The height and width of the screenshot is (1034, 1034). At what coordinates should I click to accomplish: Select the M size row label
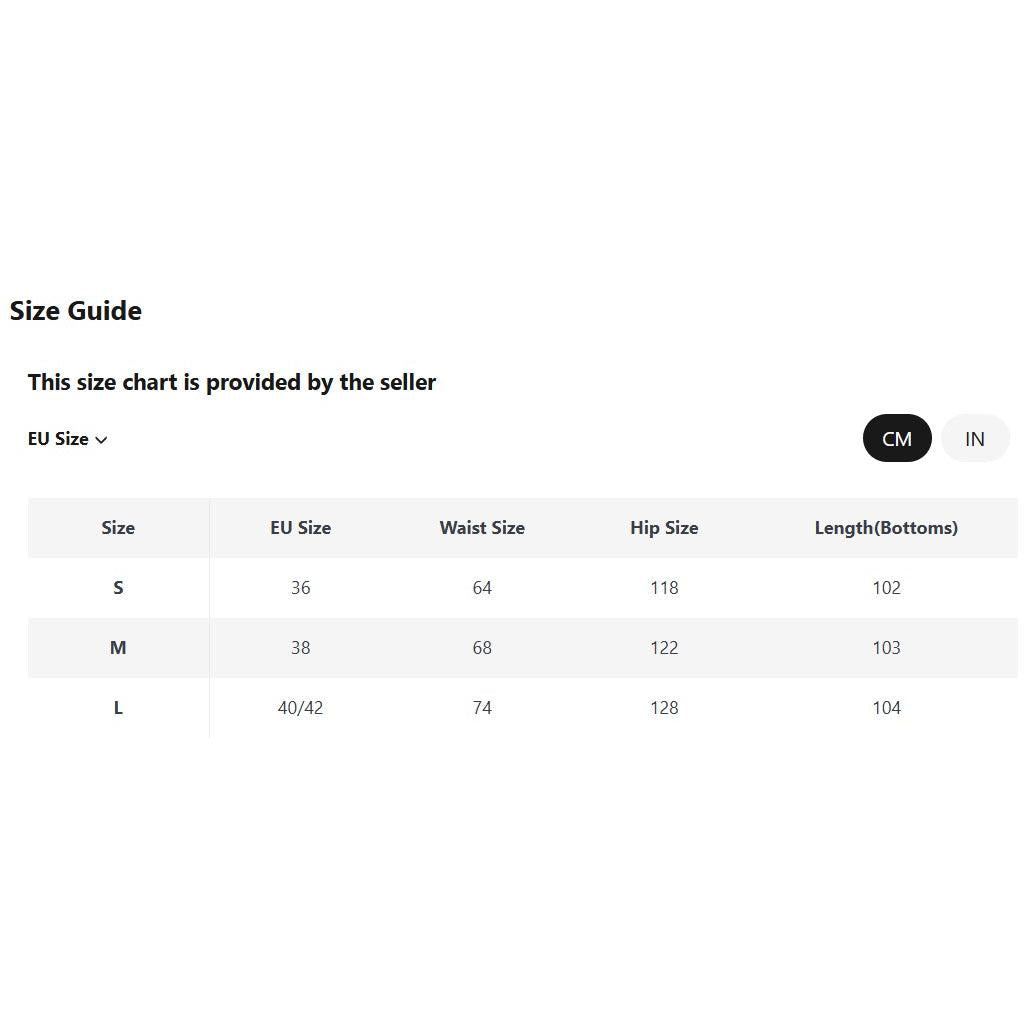pos(118,648)
